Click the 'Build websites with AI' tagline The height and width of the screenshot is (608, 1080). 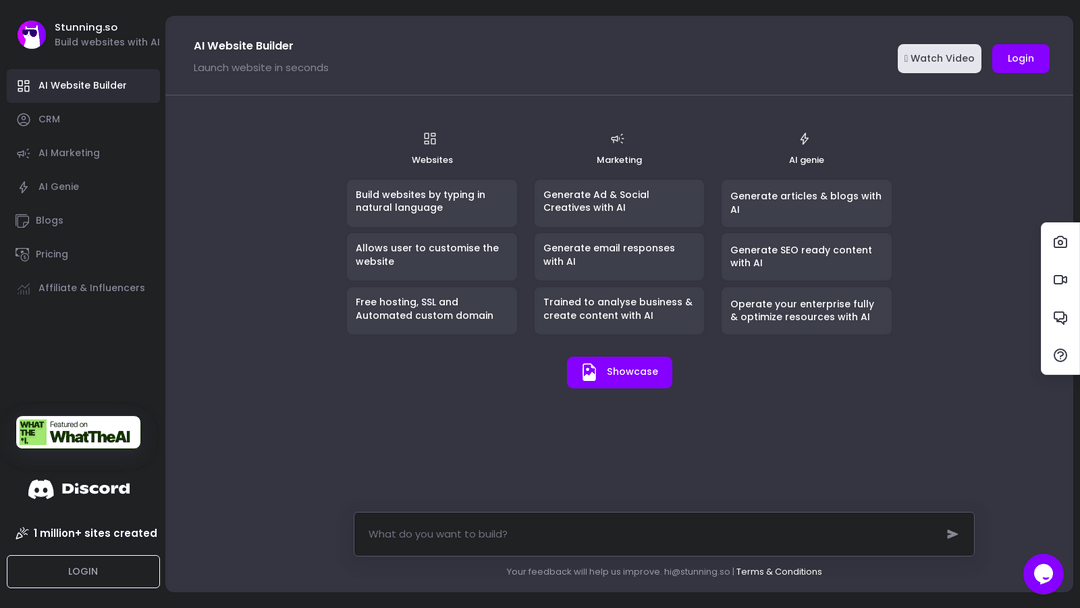pyautogui.click(x=107, y=42)
